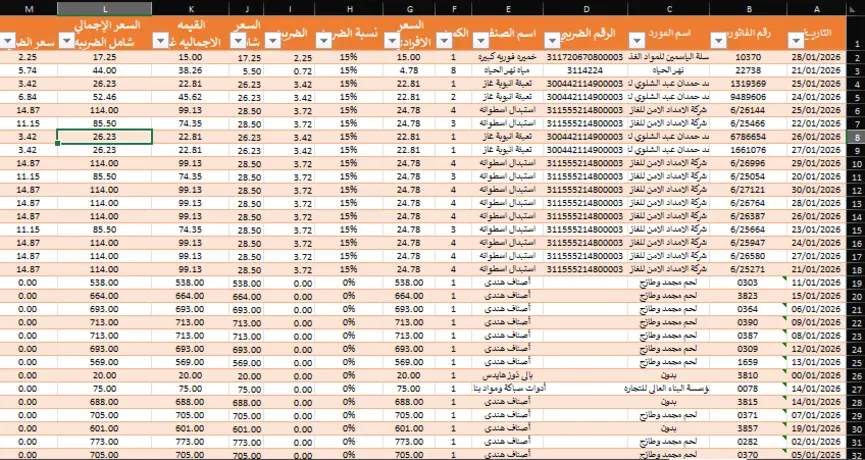
Task: Open the filter dropdown in column F header
Action: click(x=444, y=41)
